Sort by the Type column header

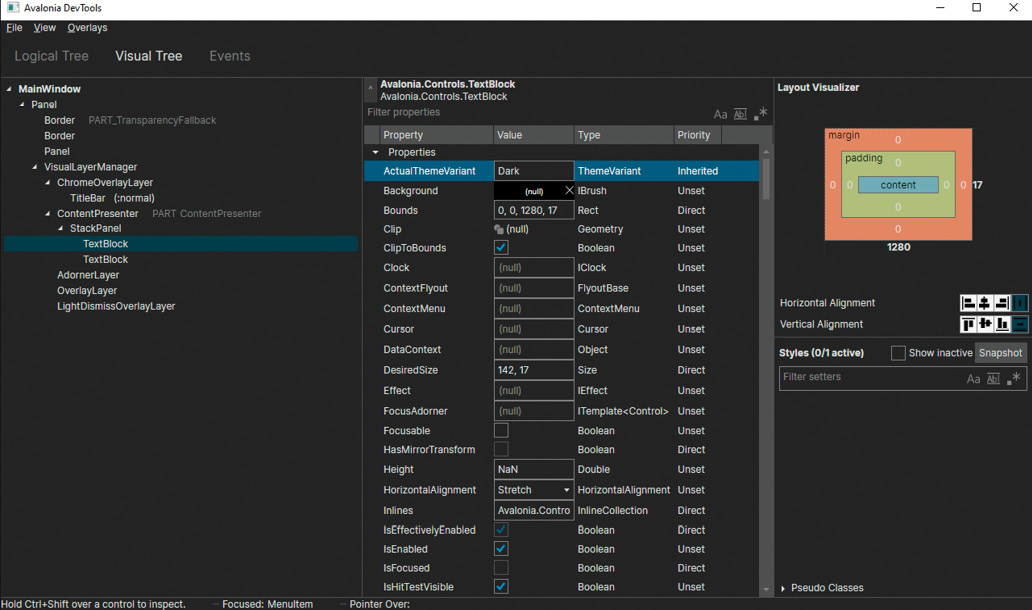coord(624,135)
